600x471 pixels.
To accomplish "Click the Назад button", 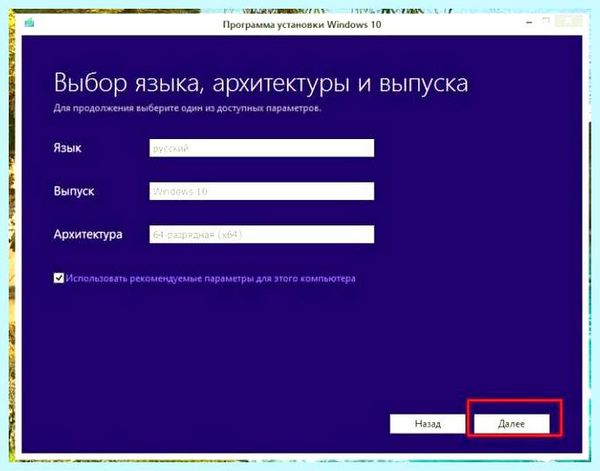I will 428,424.
